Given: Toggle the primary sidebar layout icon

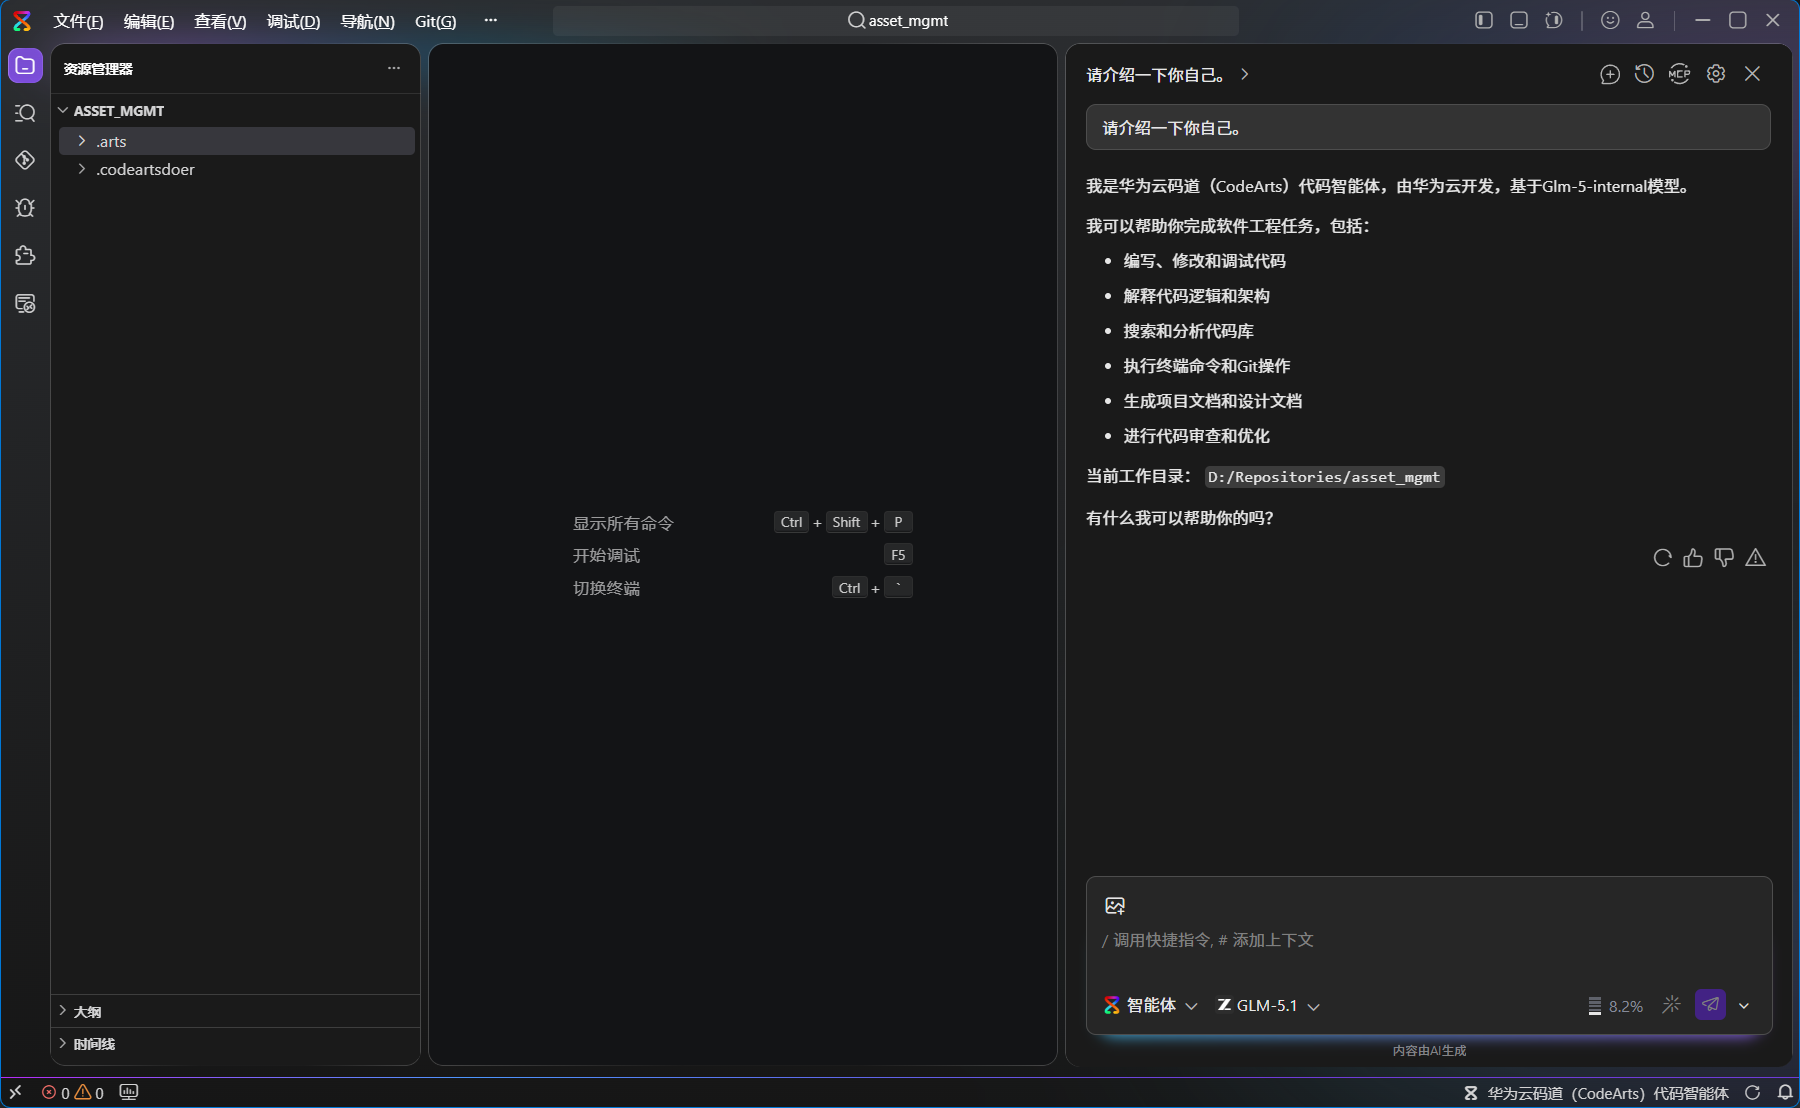Looking at the screenshot, I should 1484,20.
